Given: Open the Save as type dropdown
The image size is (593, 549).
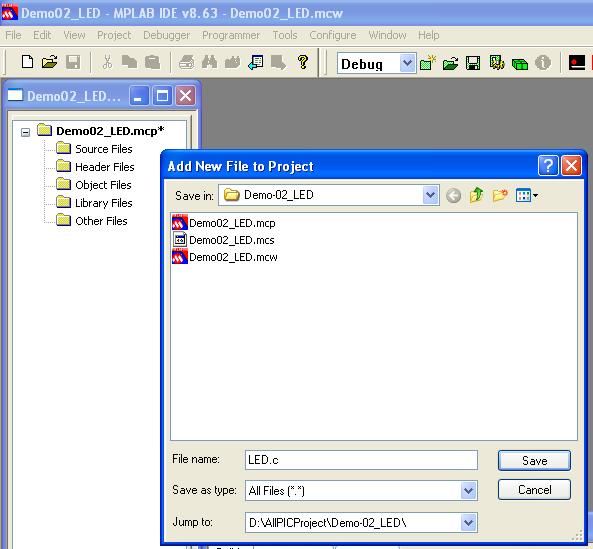Looking at the screenshot, I should click(468, 491).
